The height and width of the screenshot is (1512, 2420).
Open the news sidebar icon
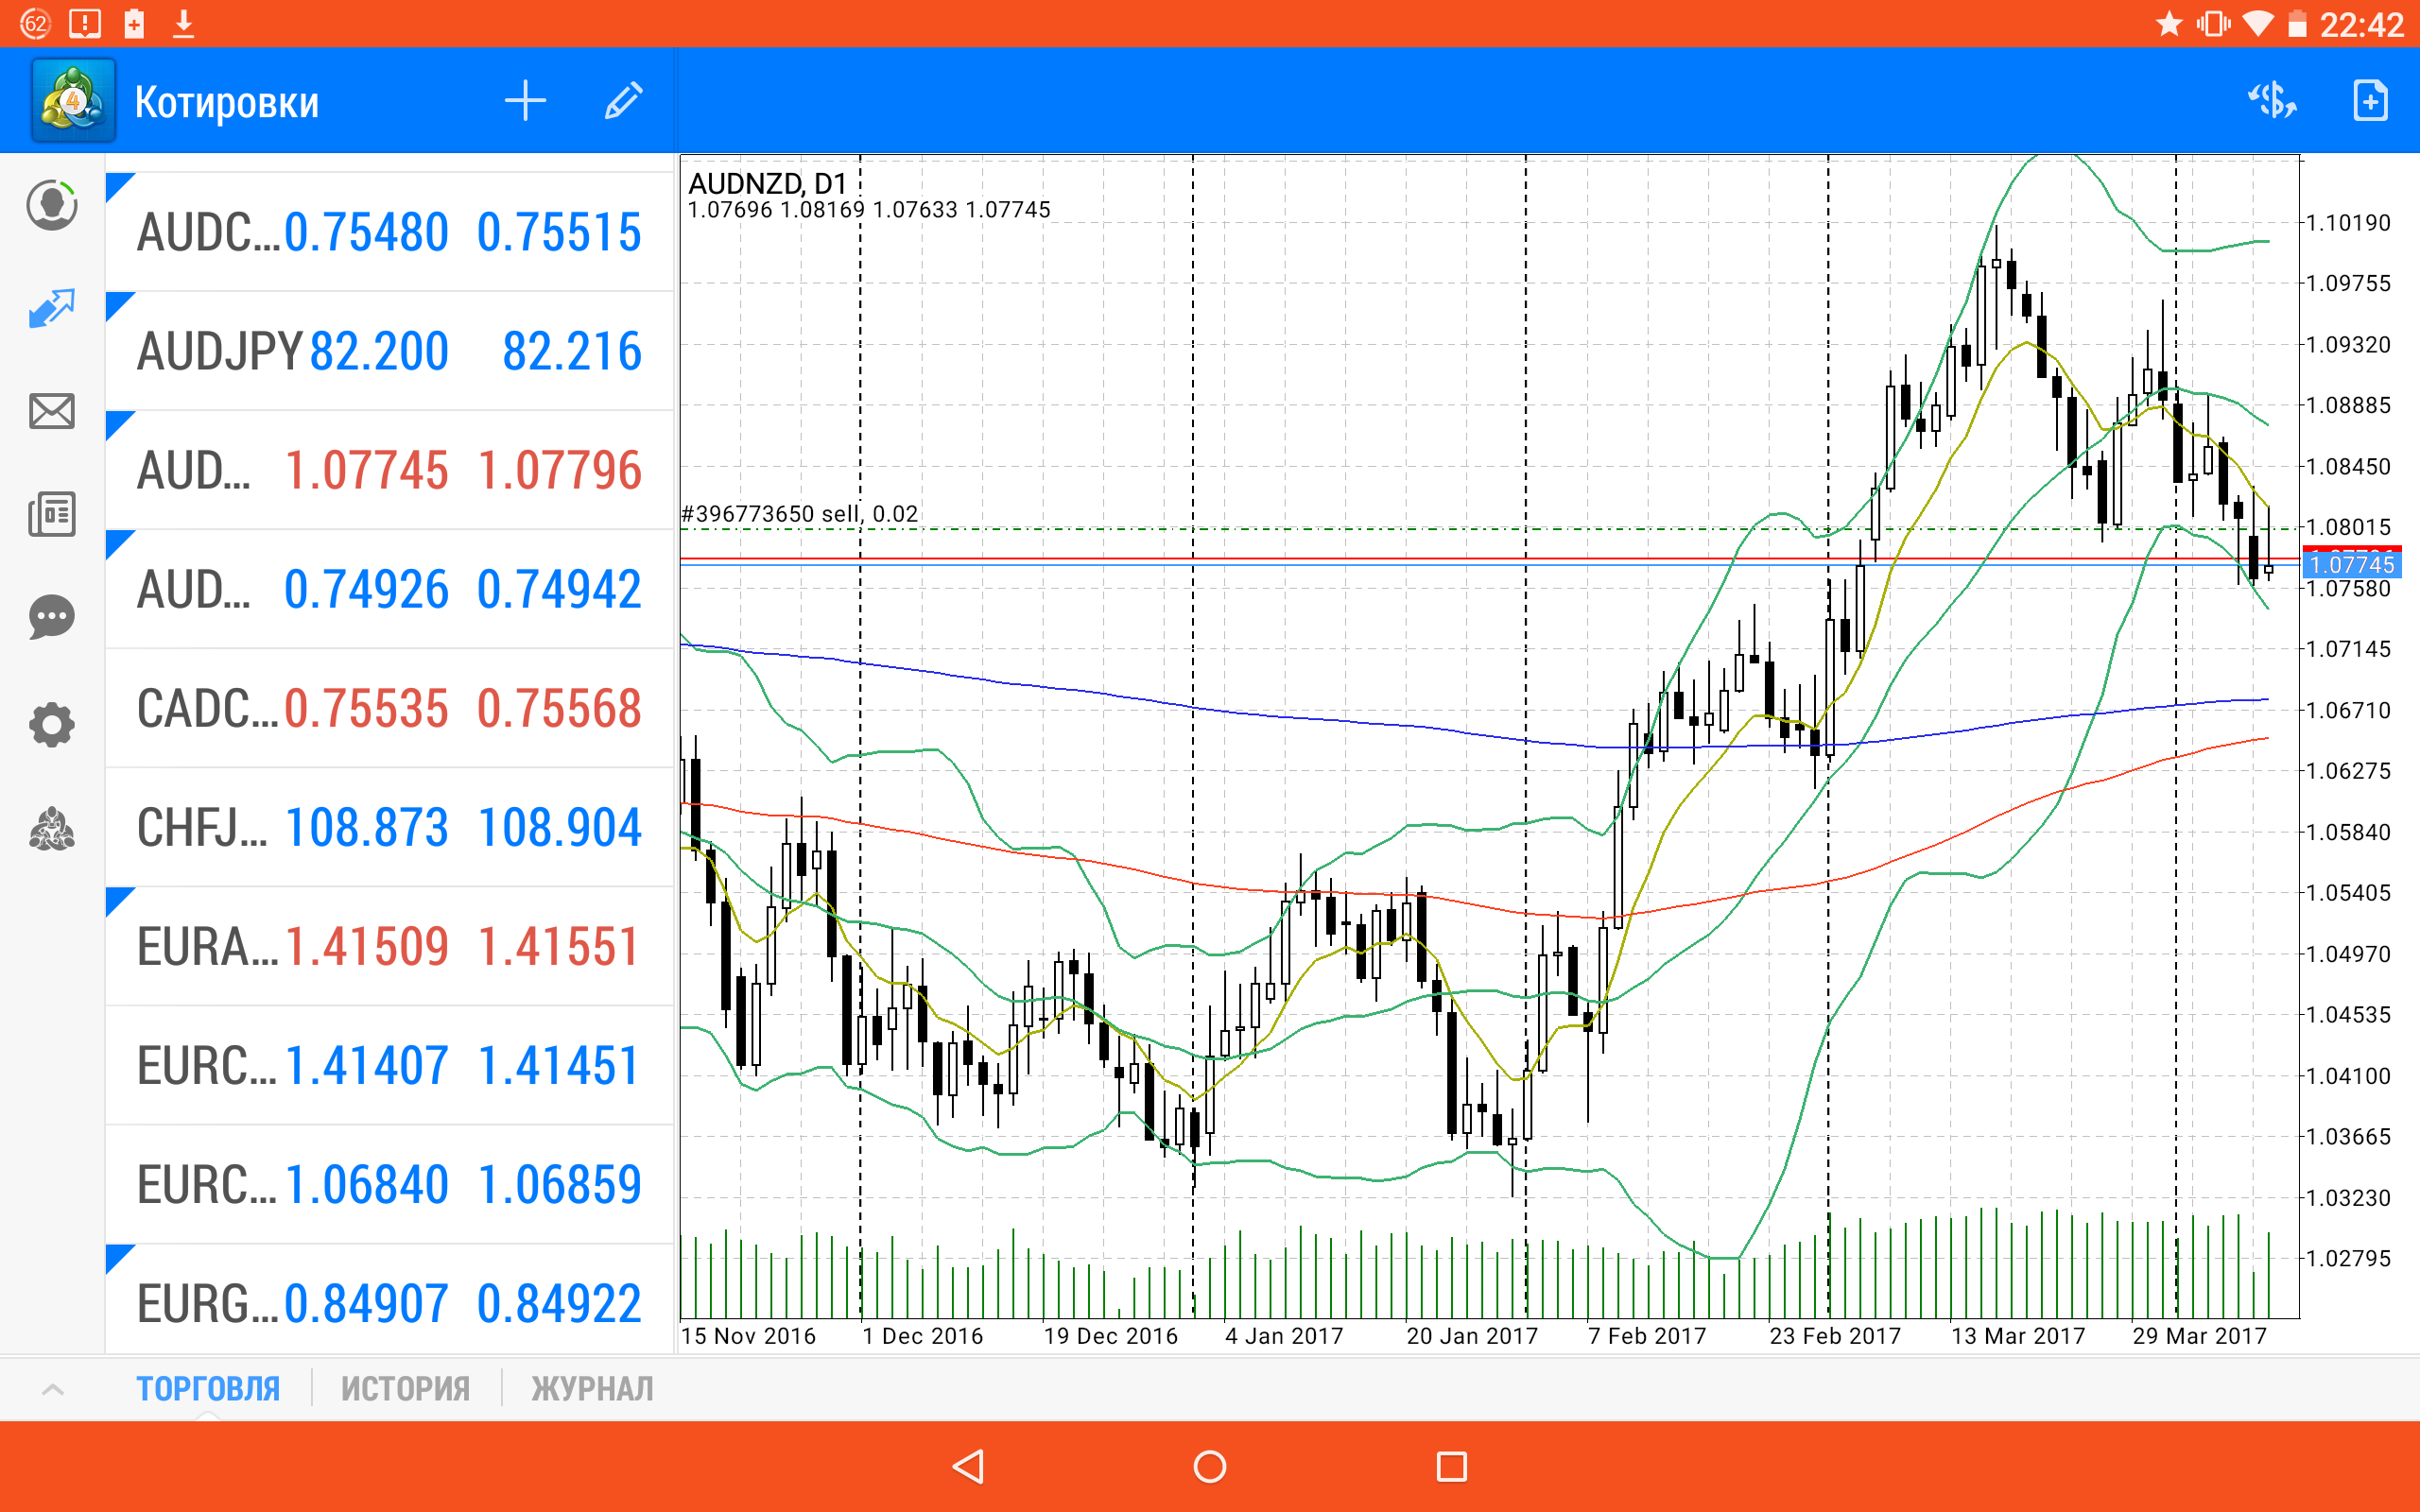click(x=52, y=514)
